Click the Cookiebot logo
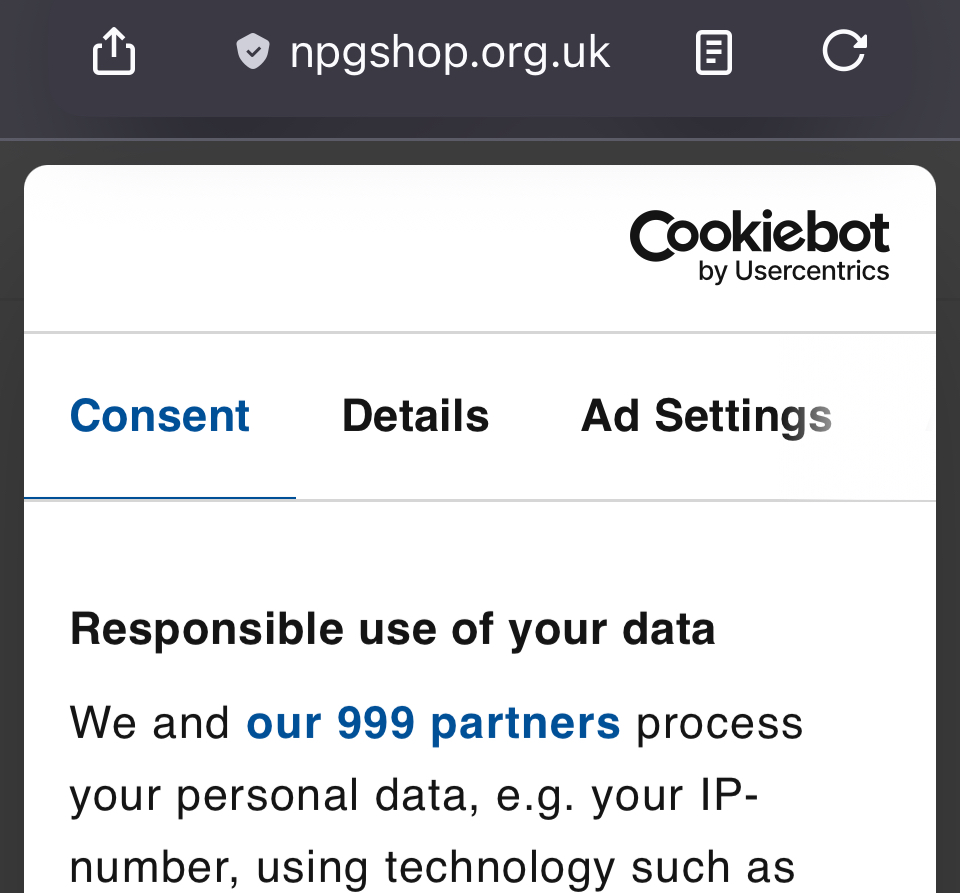Screen dimensions: 960x893 pos(759,246)
